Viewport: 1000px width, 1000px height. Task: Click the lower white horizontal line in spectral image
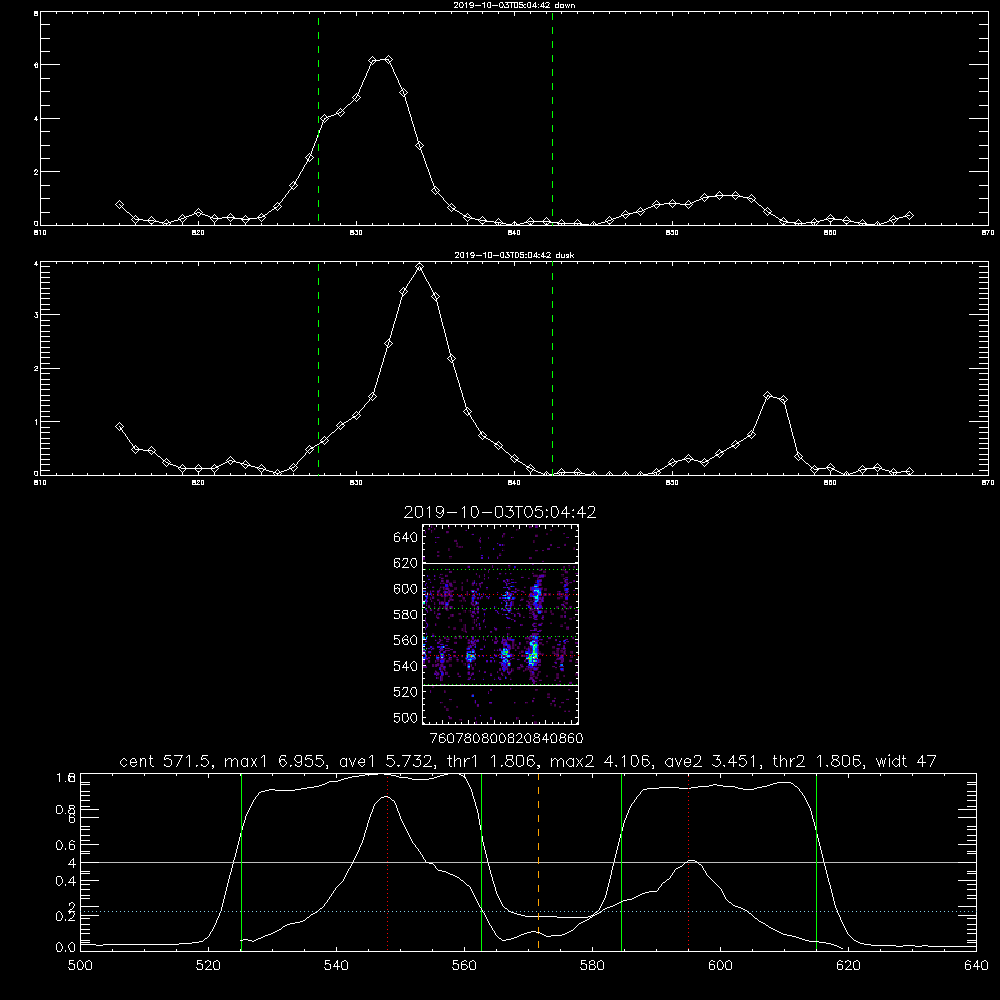[x=500, y=685]
